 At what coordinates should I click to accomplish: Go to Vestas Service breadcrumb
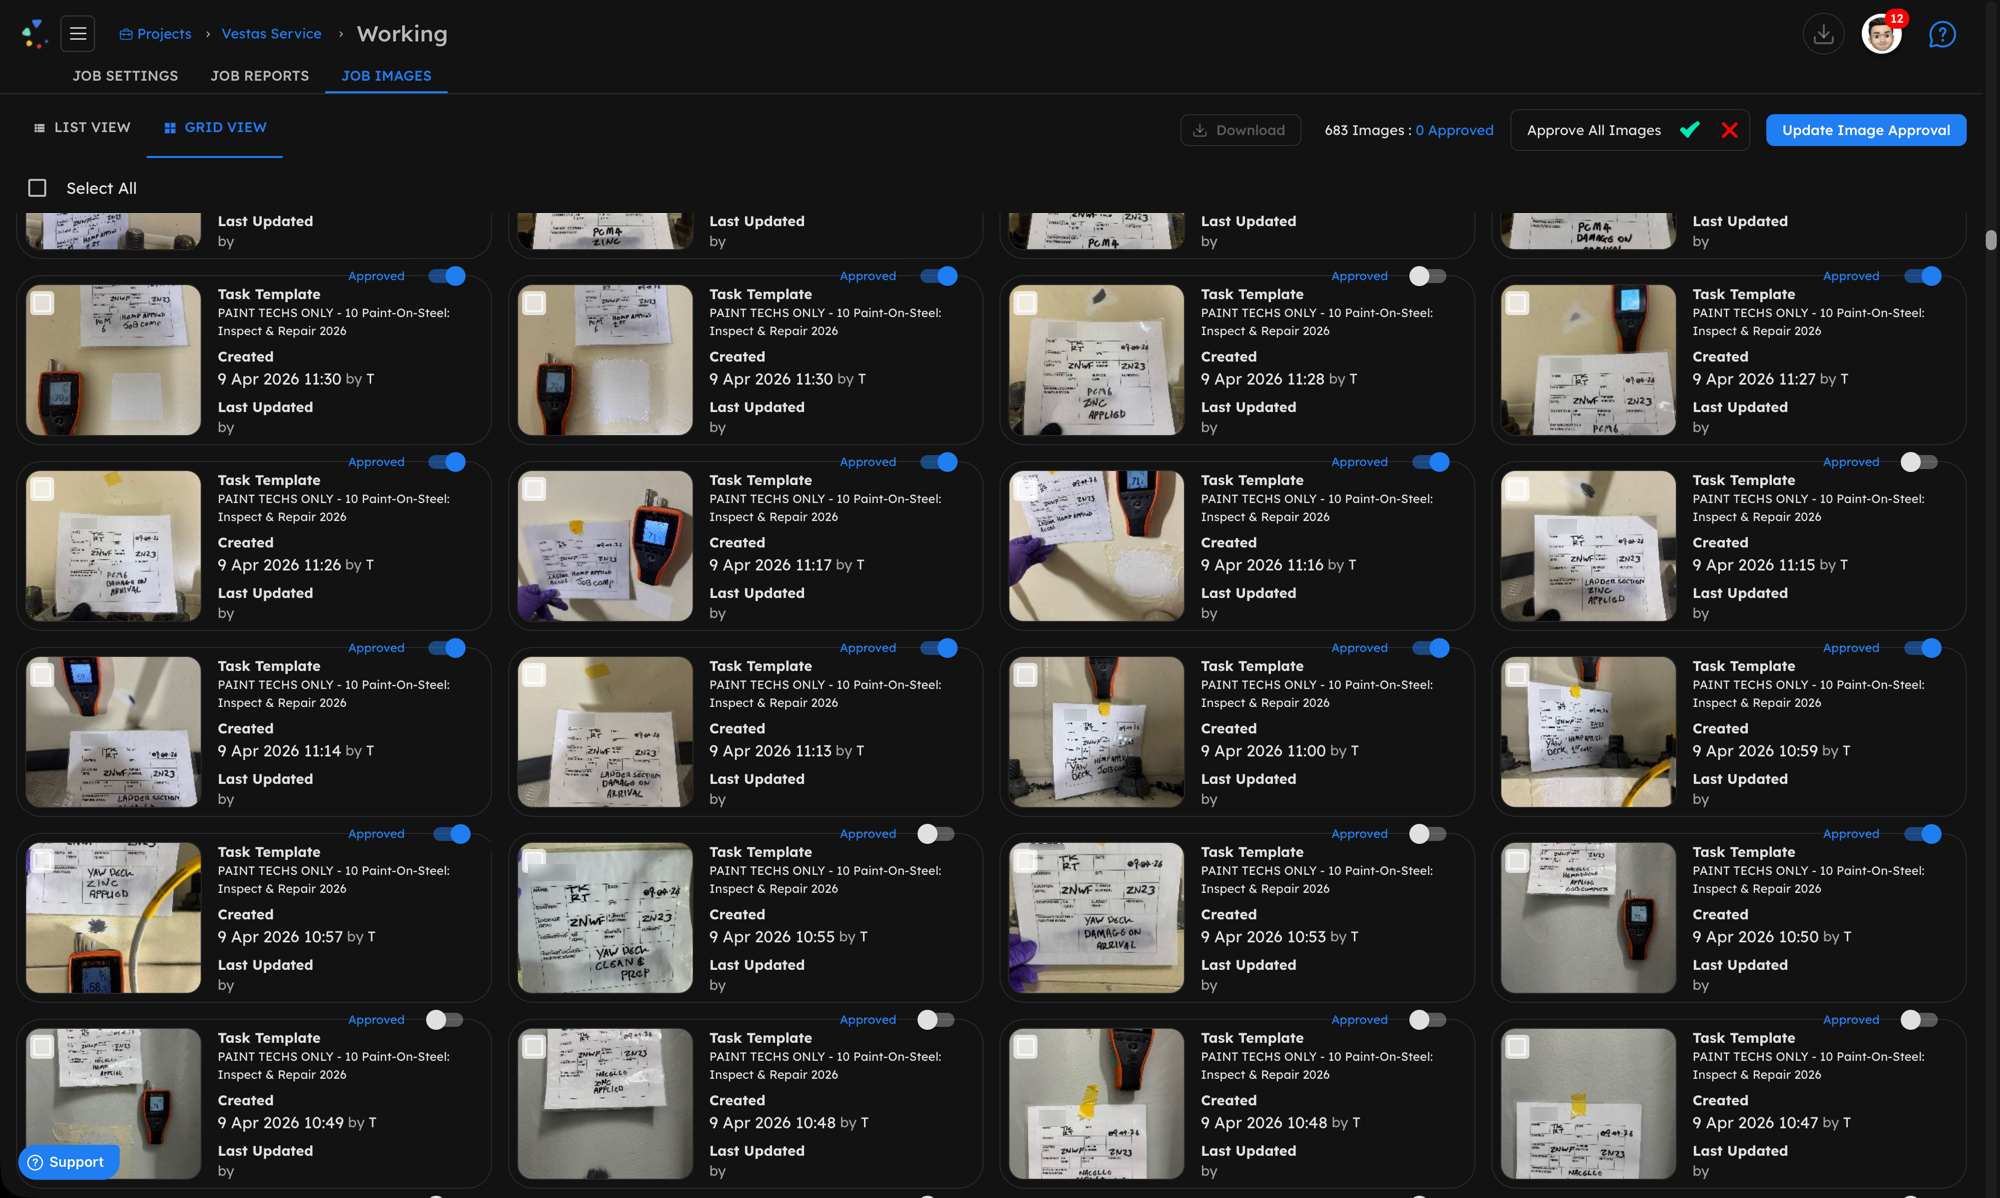(271, 34)
